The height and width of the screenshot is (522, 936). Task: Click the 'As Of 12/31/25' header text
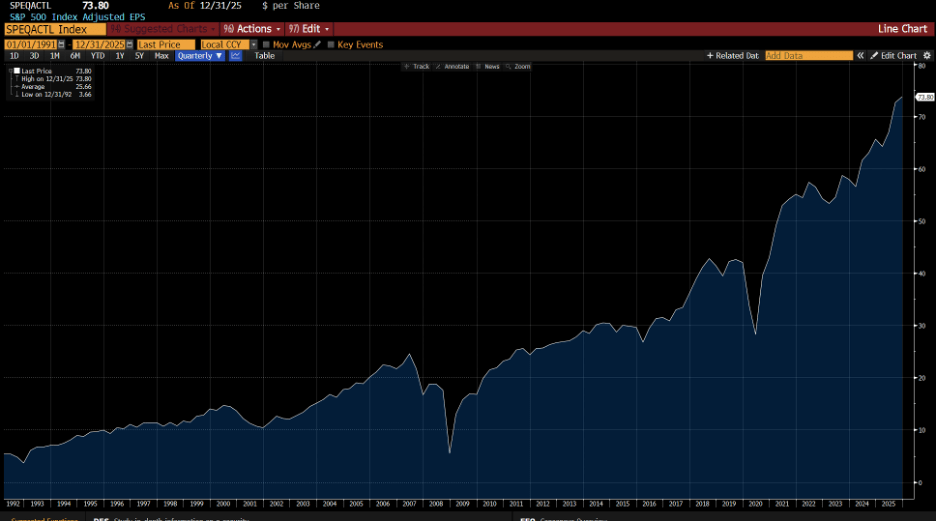tap(205, 6)
